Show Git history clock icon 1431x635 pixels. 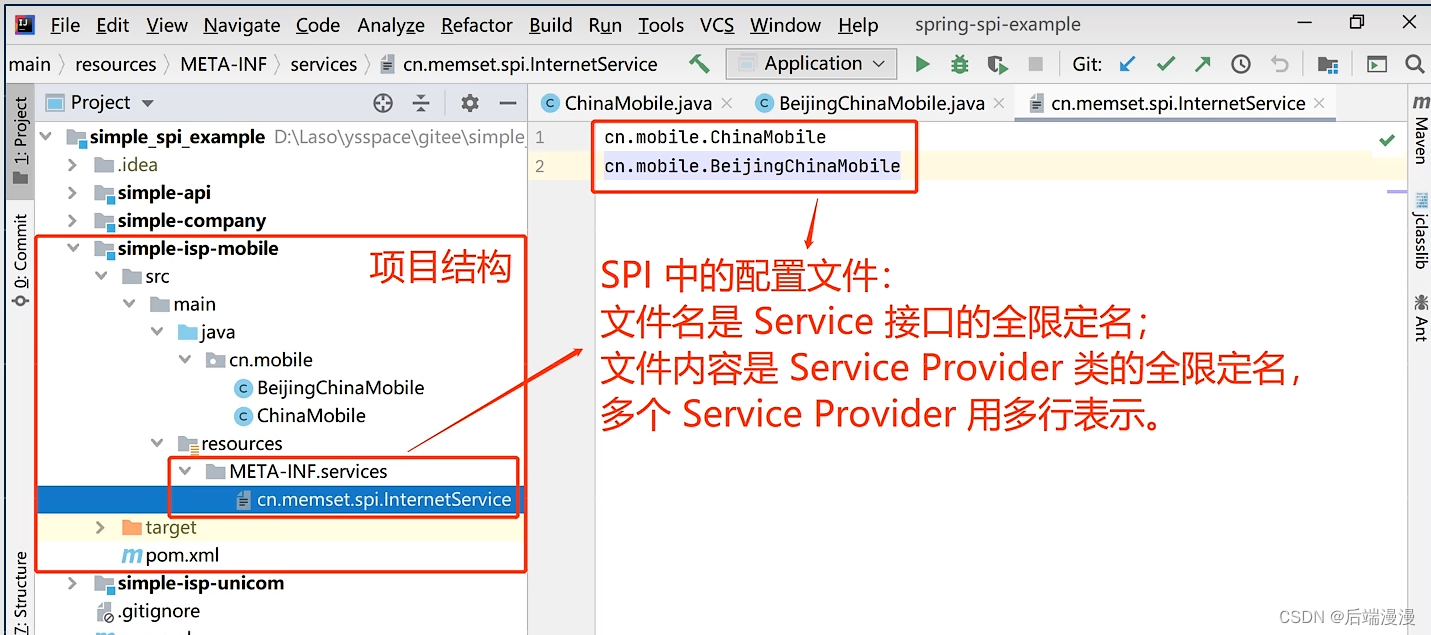[1241, 64]
